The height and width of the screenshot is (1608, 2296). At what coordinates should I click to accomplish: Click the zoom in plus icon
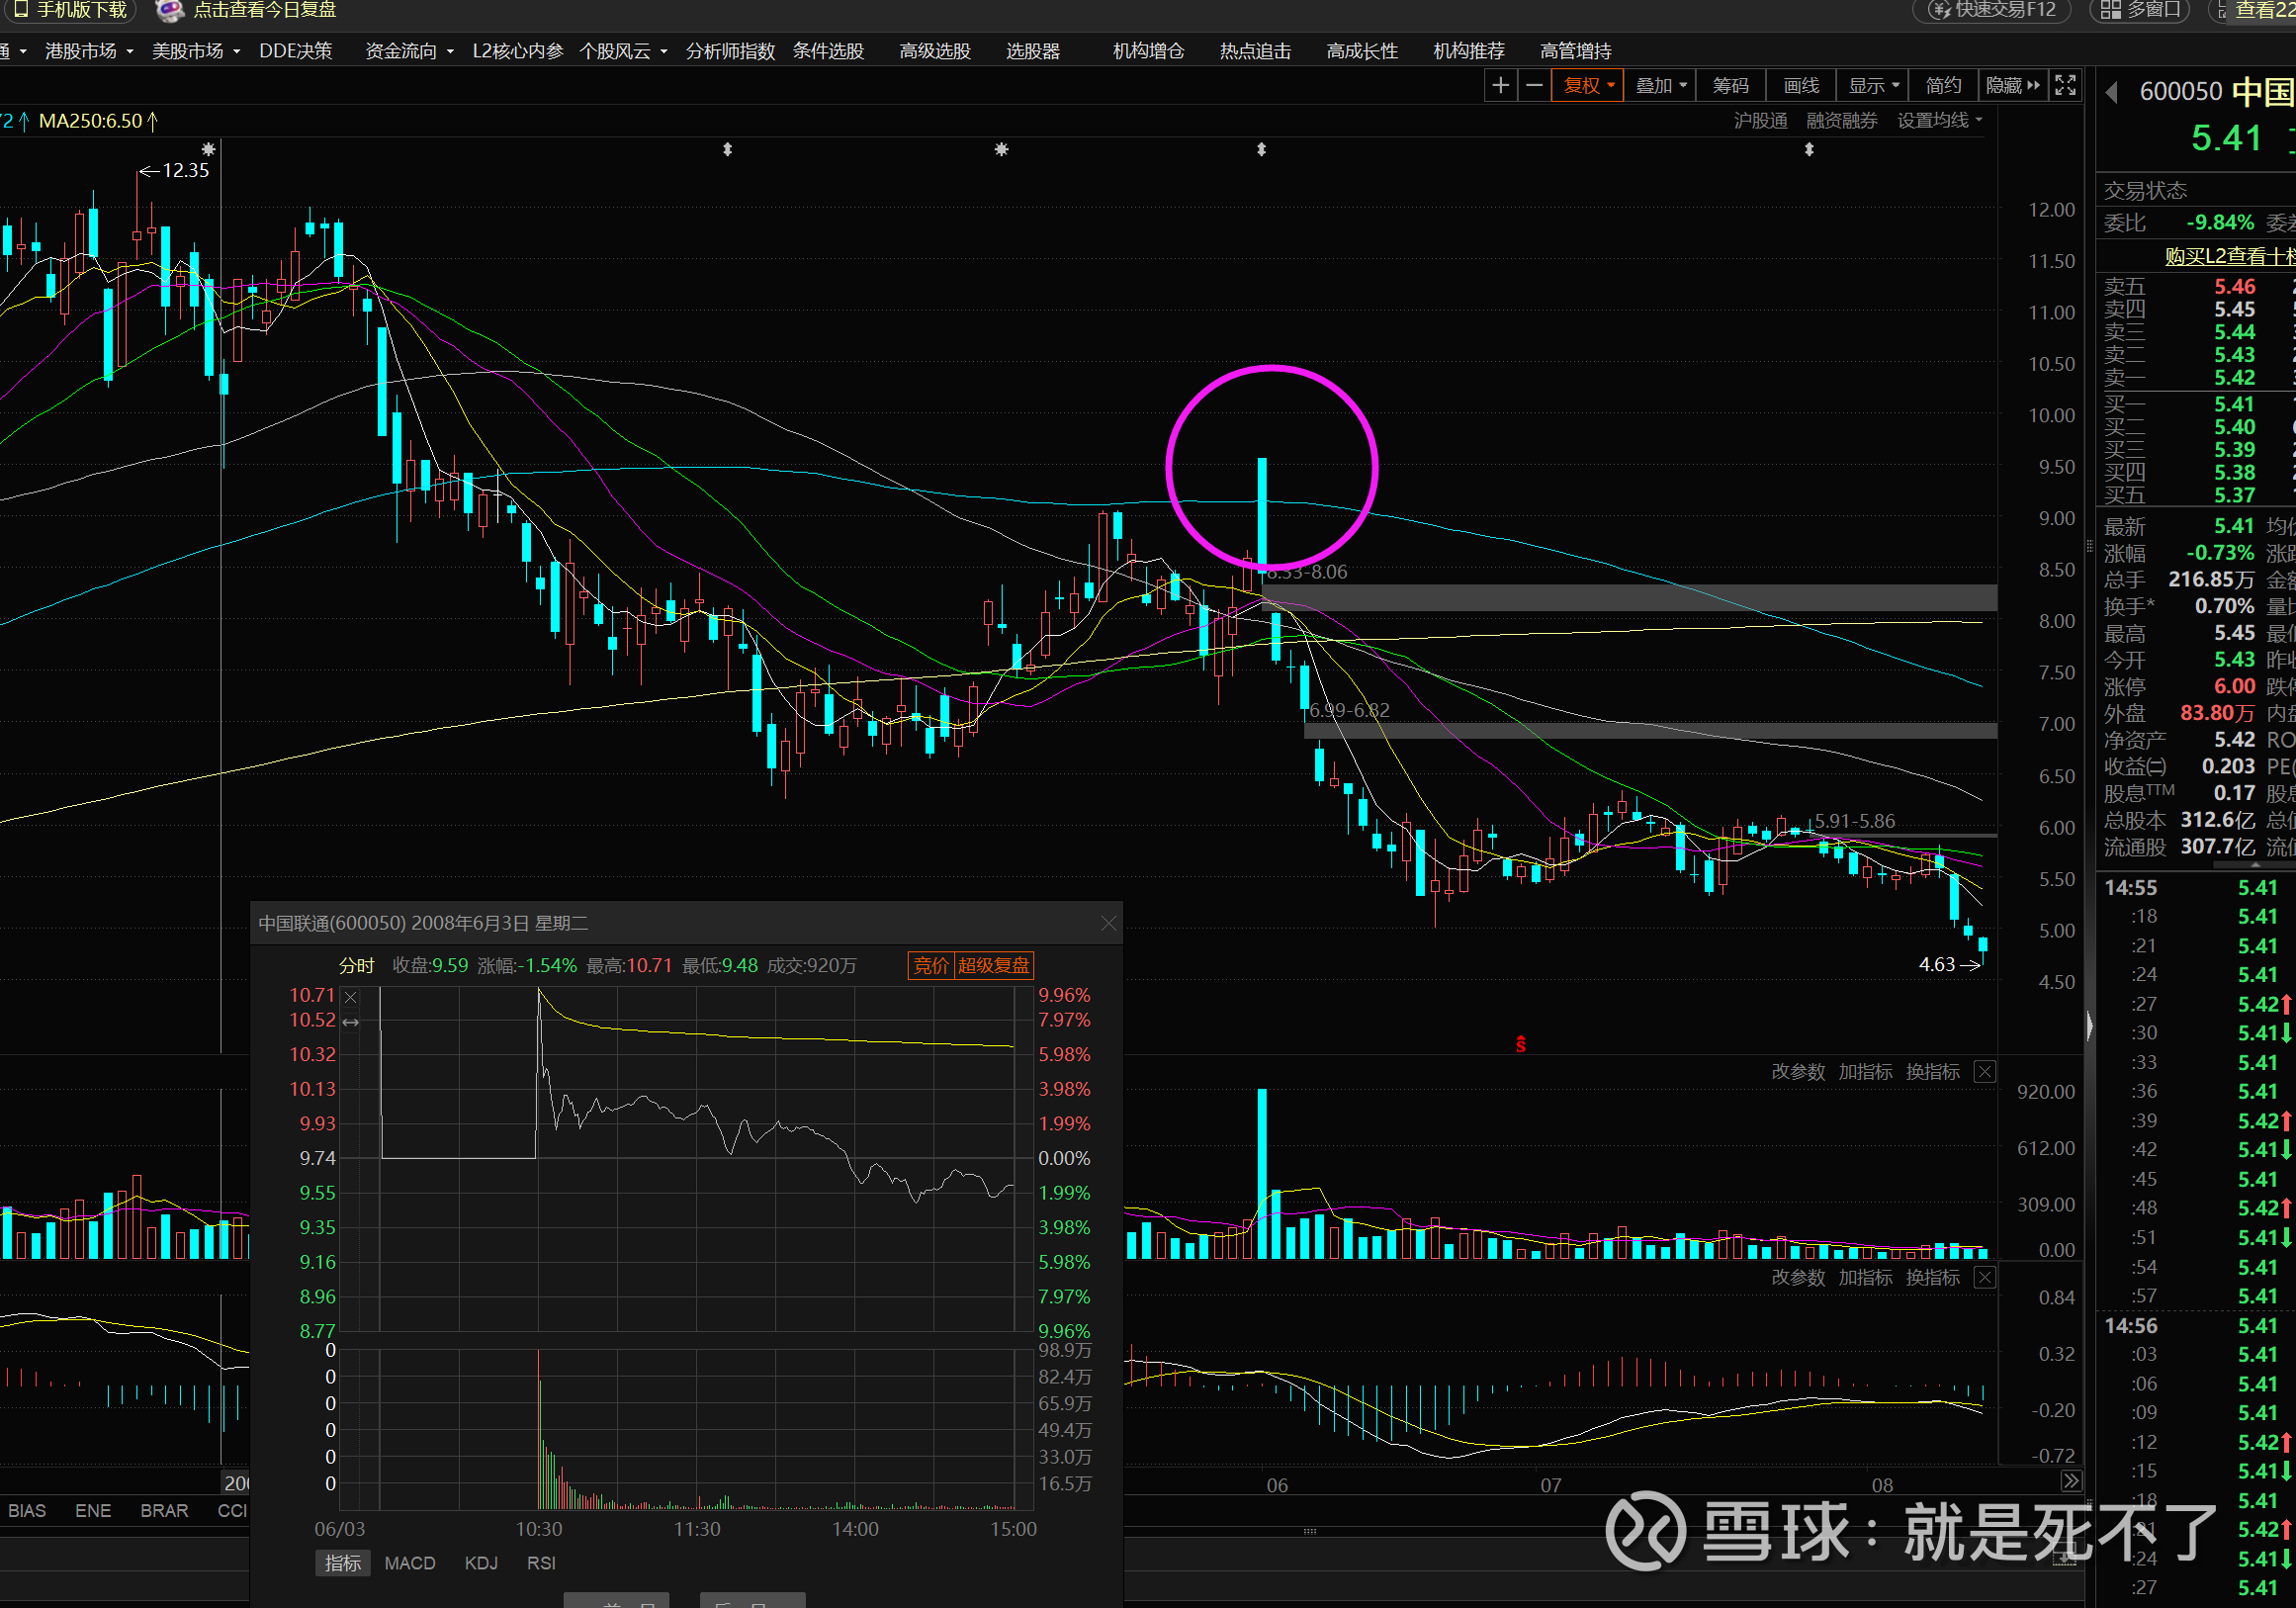1500,86
